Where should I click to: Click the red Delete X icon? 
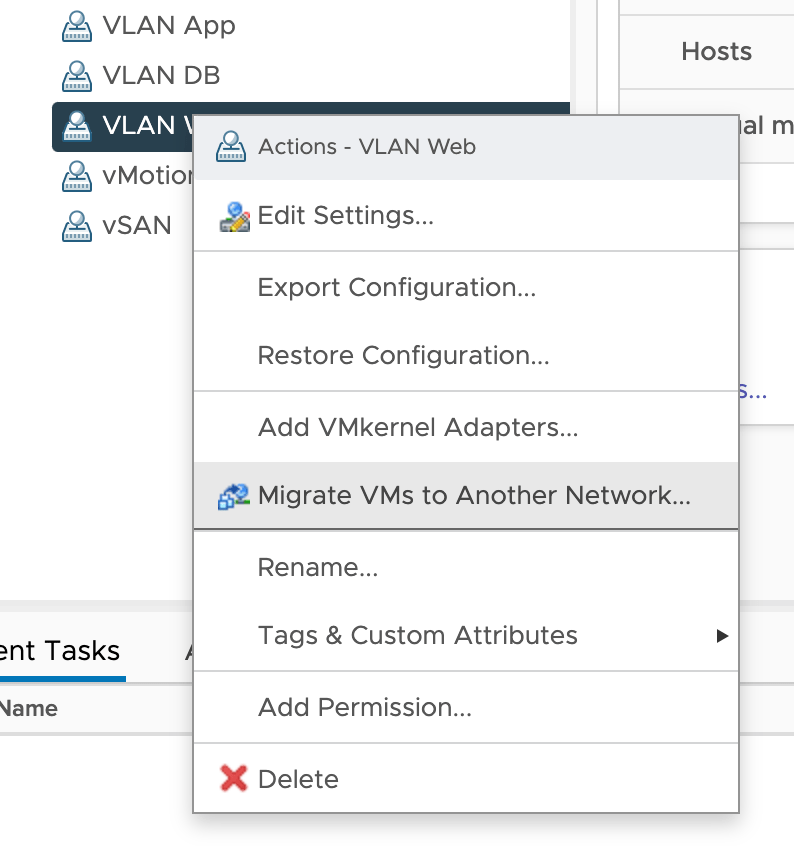point(233,779)
